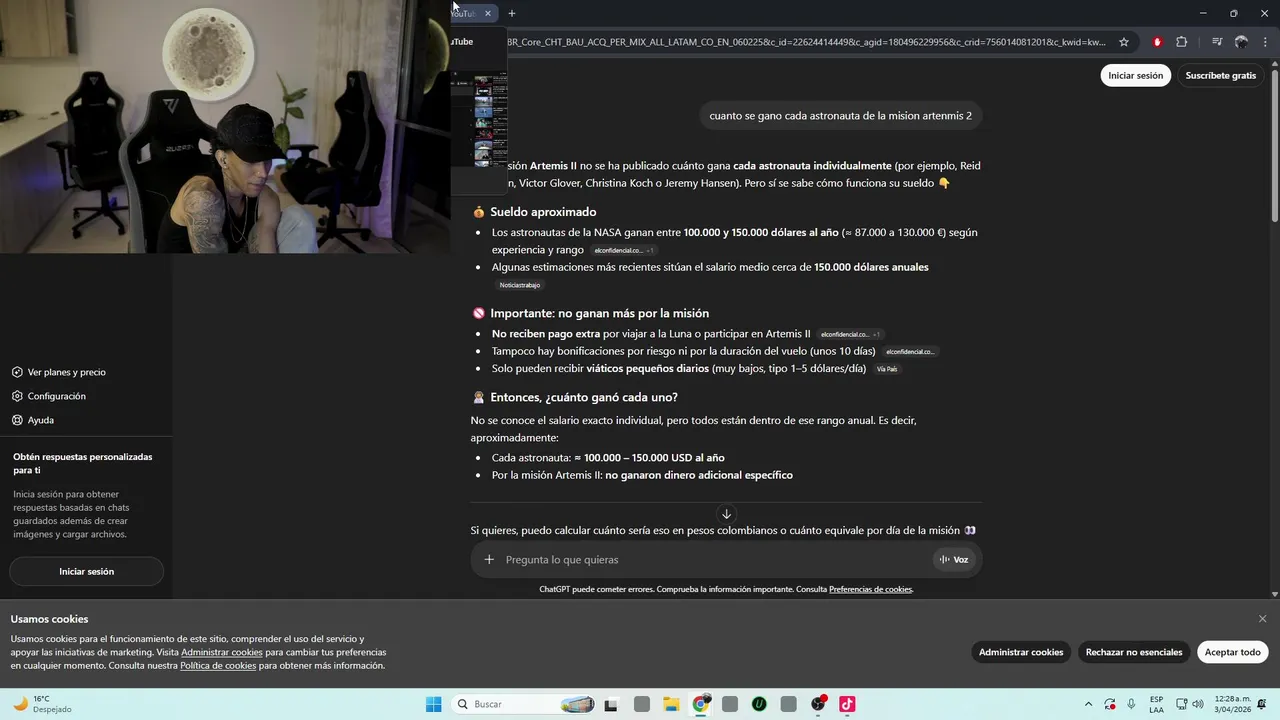1280x720 pixels.
Task: Click Iniciar sesión in the top header
Action: click(x=1135, y=75)
